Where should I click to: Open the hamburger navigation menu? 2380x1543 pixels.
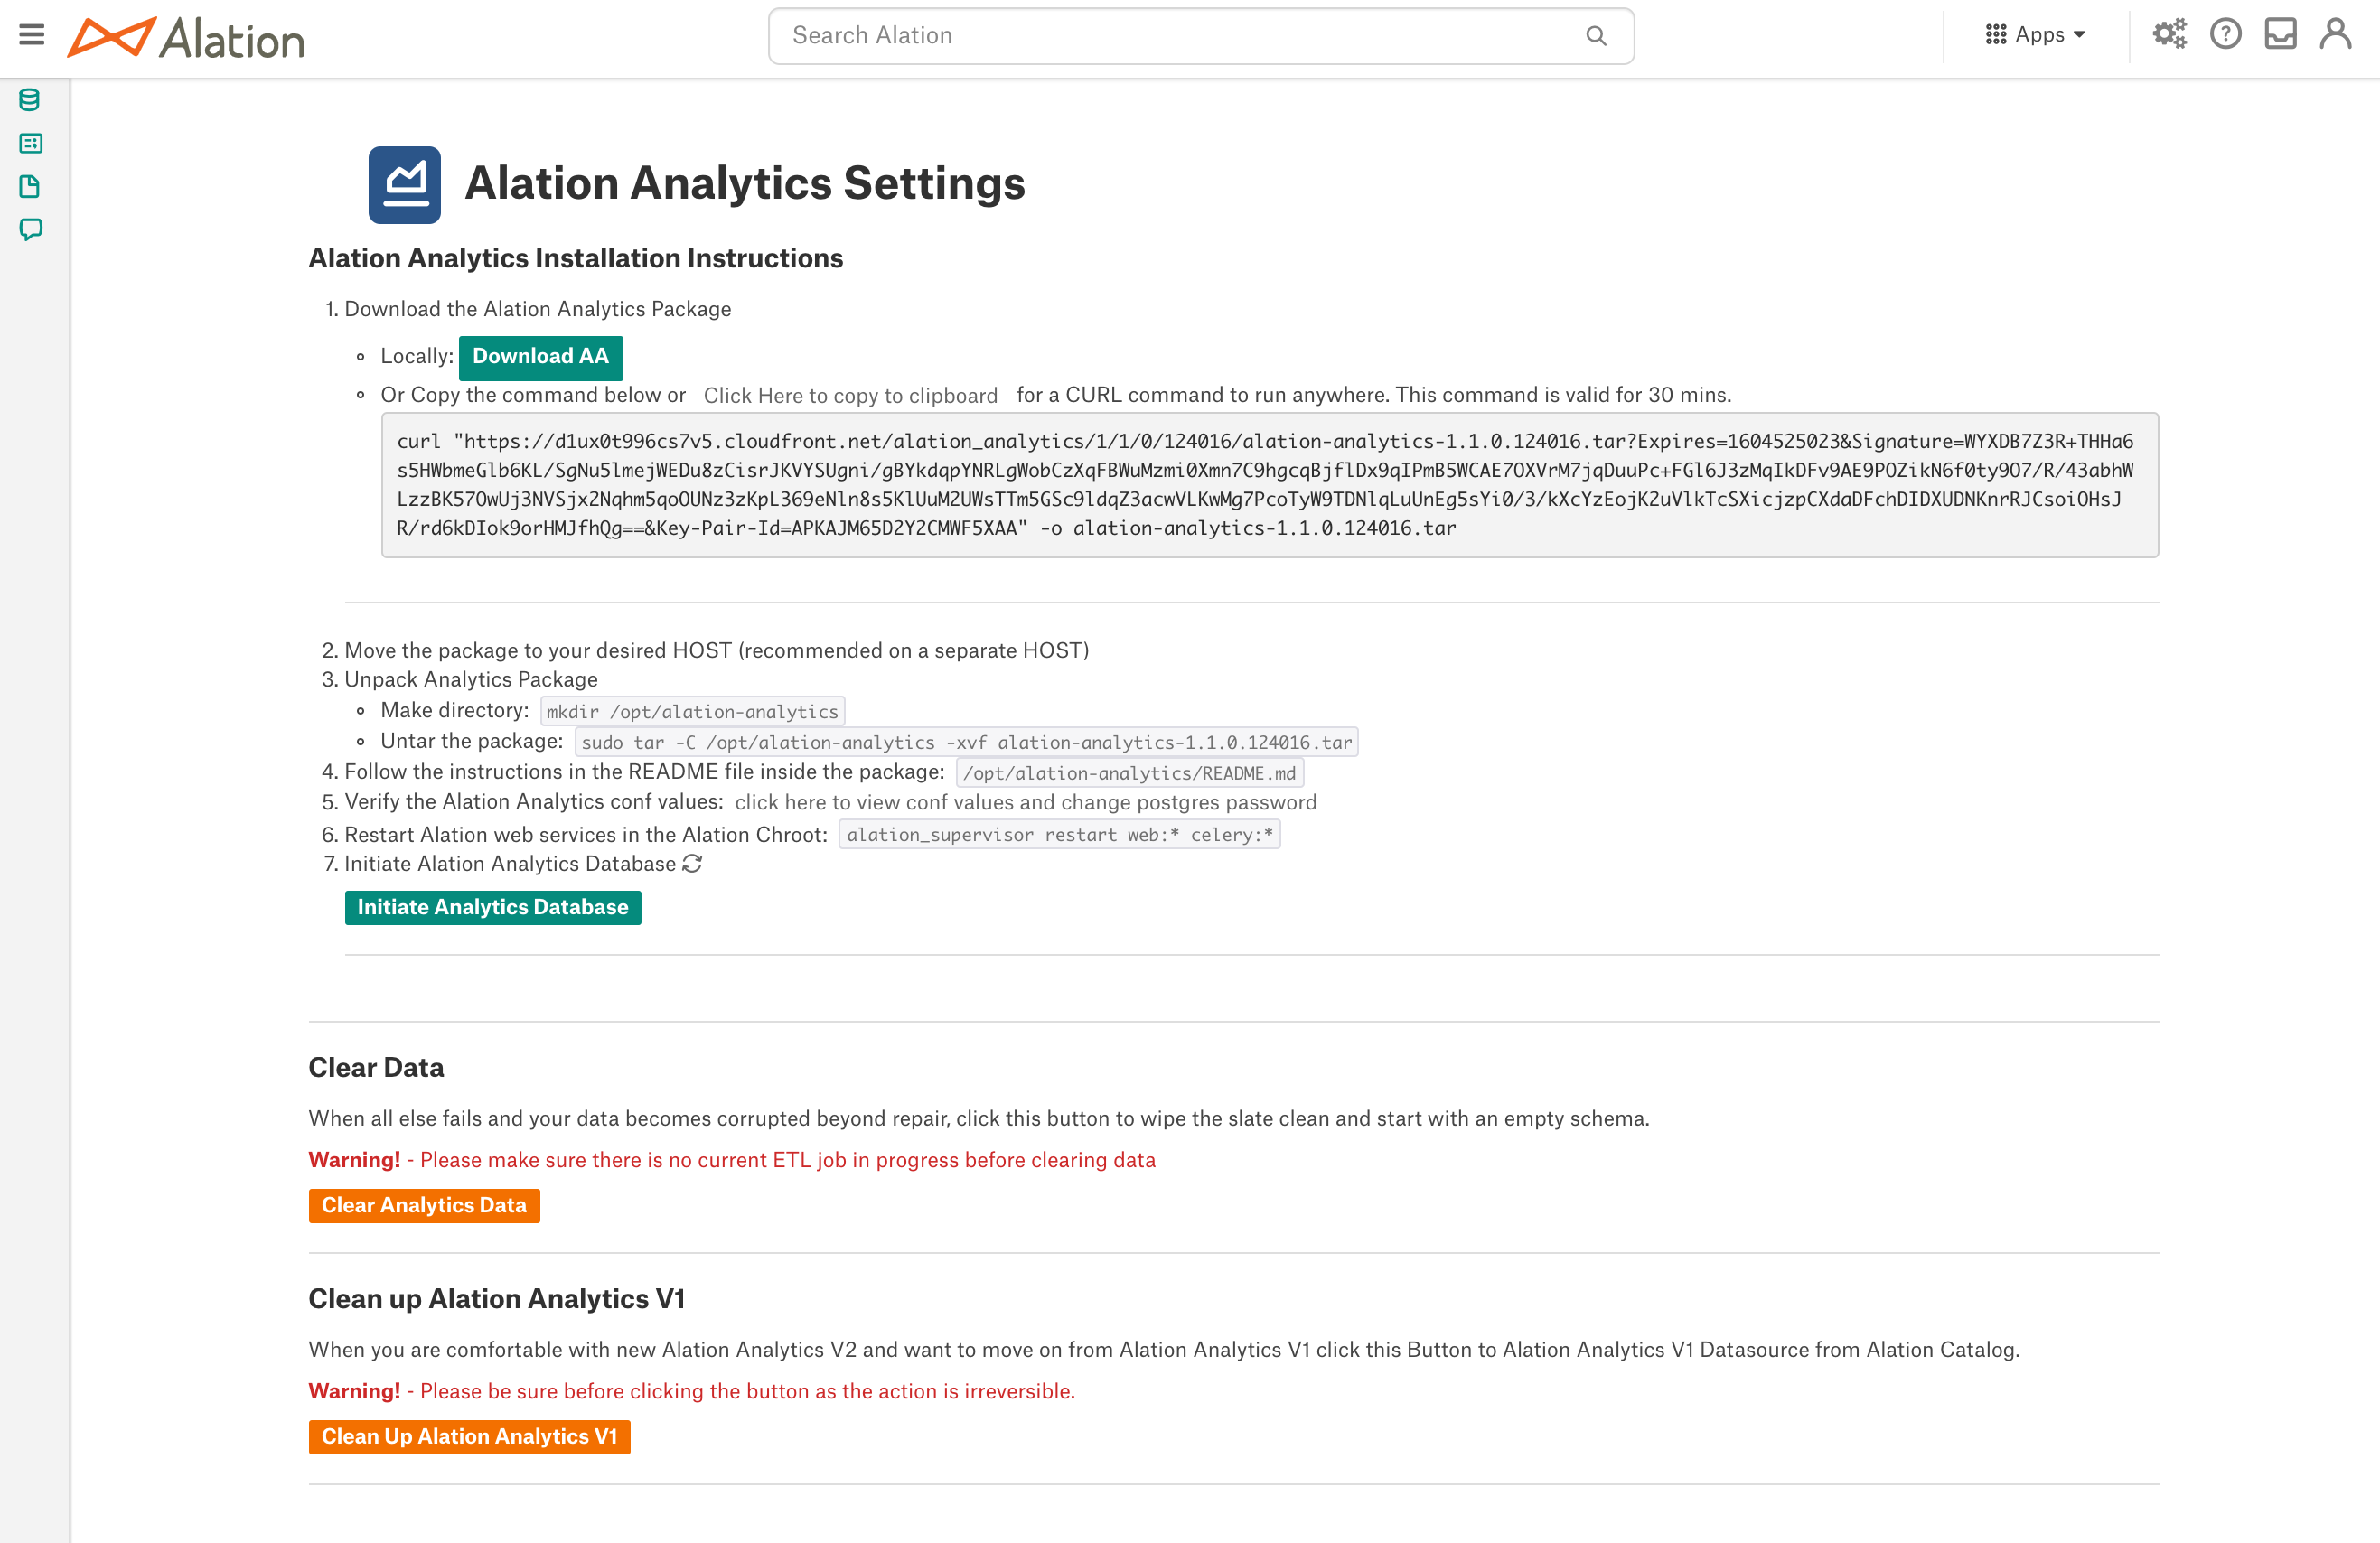tap(32, 35)
